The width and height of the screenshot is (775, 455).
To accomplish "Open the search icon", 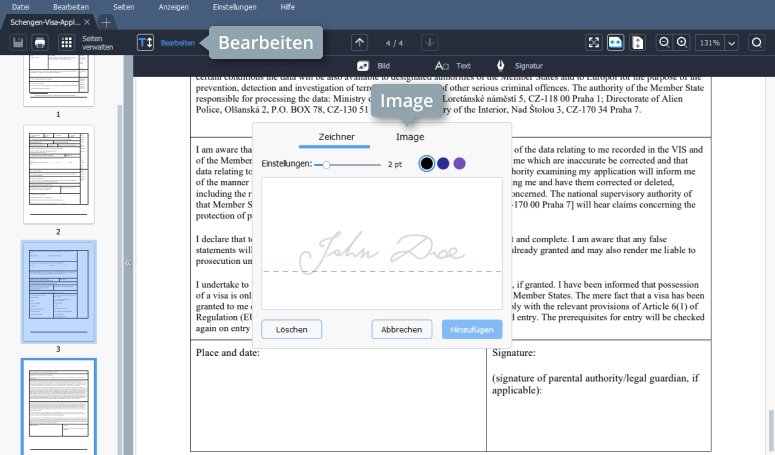I will point(756,42).
